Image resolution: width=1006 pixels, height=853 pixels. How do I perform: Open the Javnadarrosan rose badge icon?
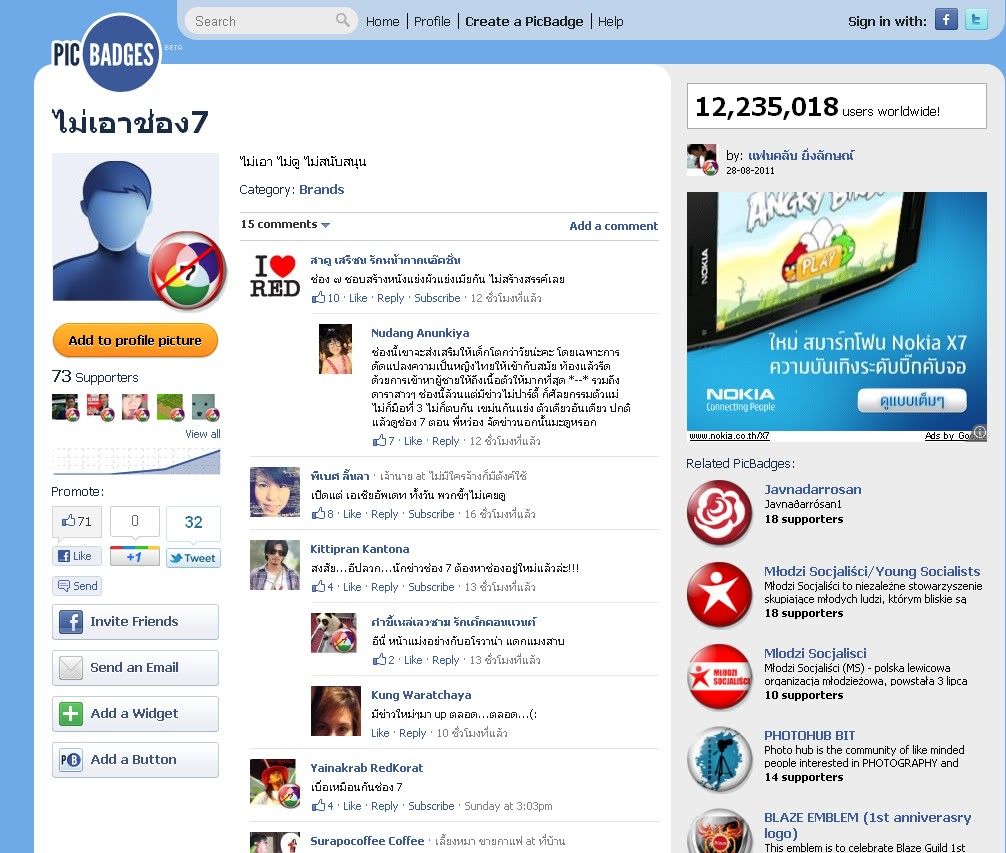[x=720, y=512]
